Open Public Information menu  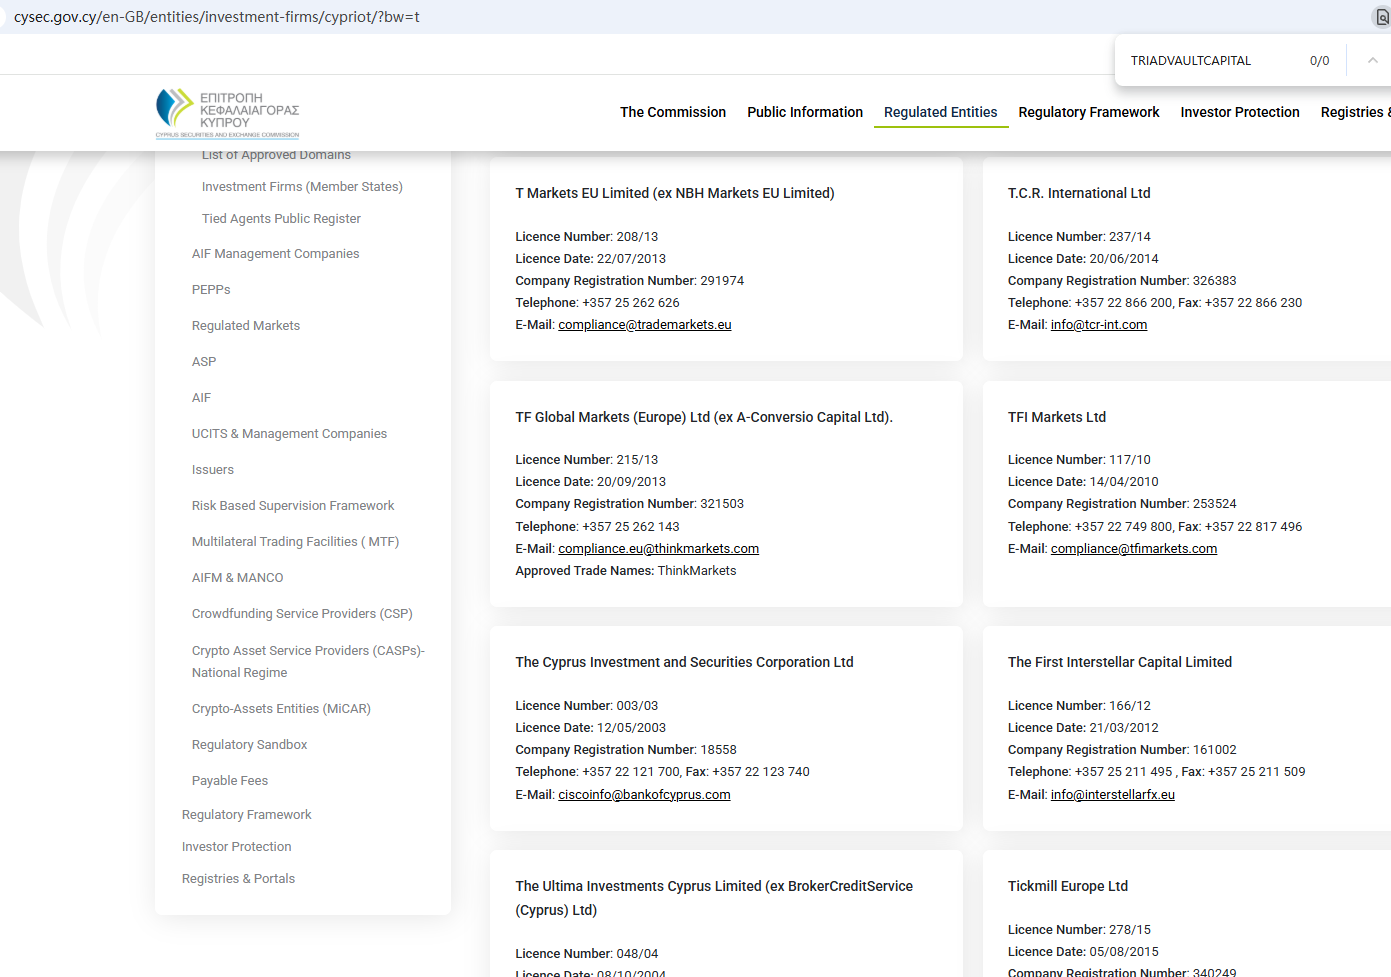[x=804, y=112]
